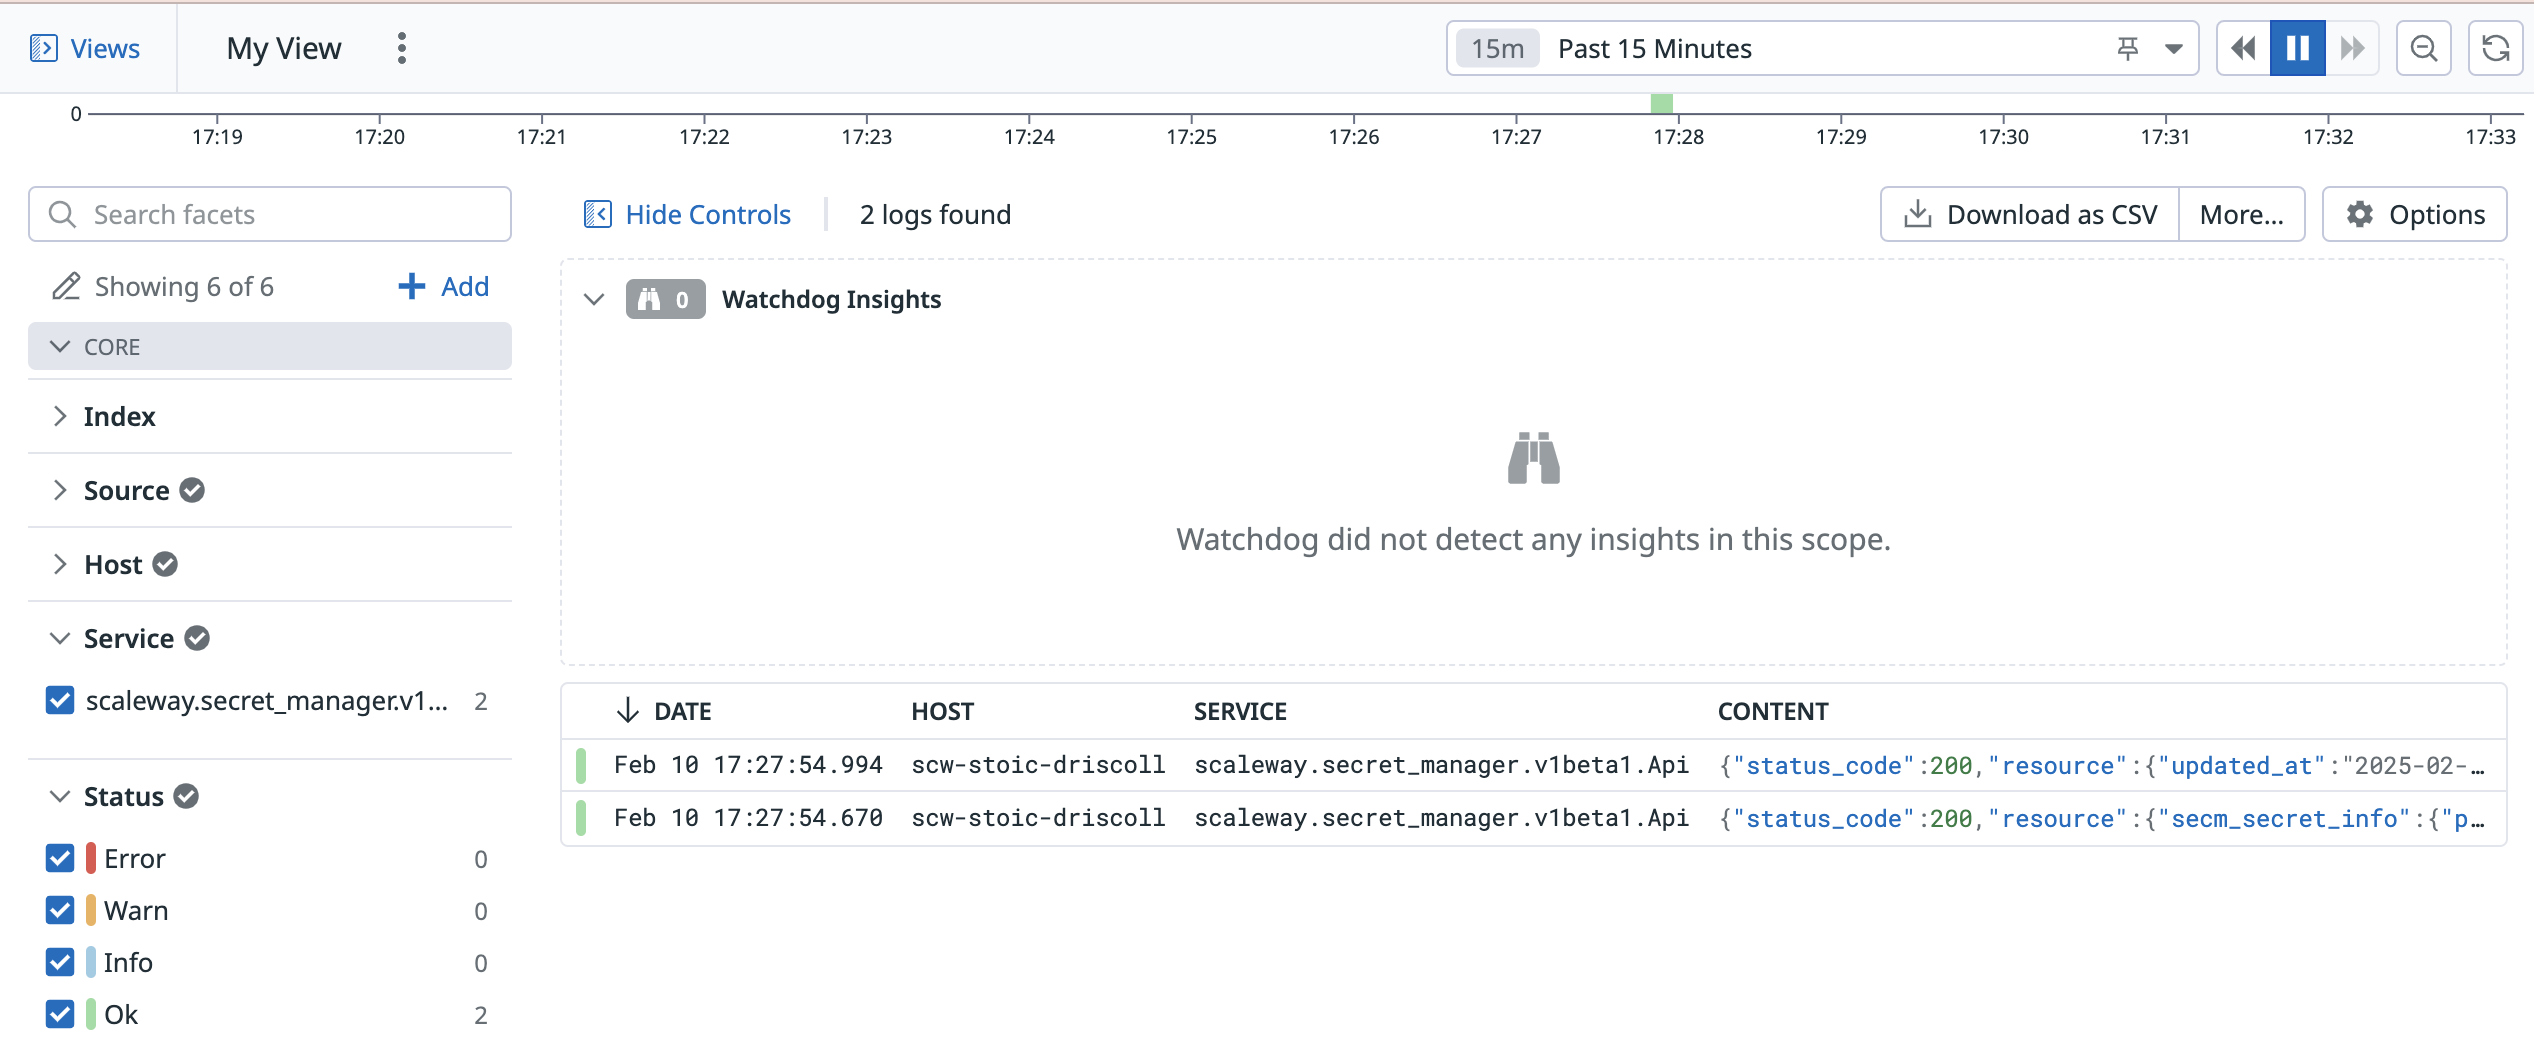Uncheck the Info status filter

coord(60,962)
